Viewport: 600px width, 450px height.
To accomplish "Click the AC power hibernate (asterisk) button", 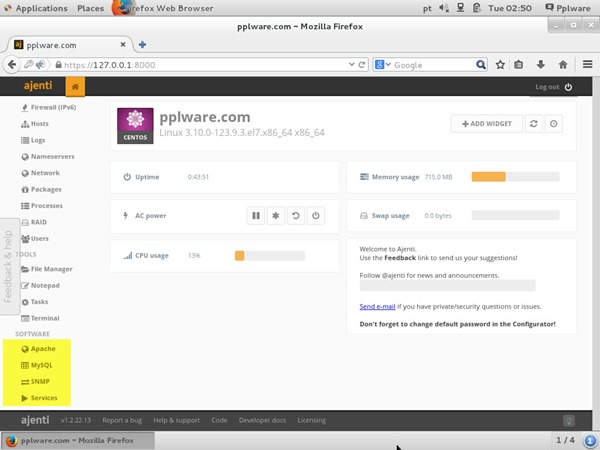I will 276,215.
